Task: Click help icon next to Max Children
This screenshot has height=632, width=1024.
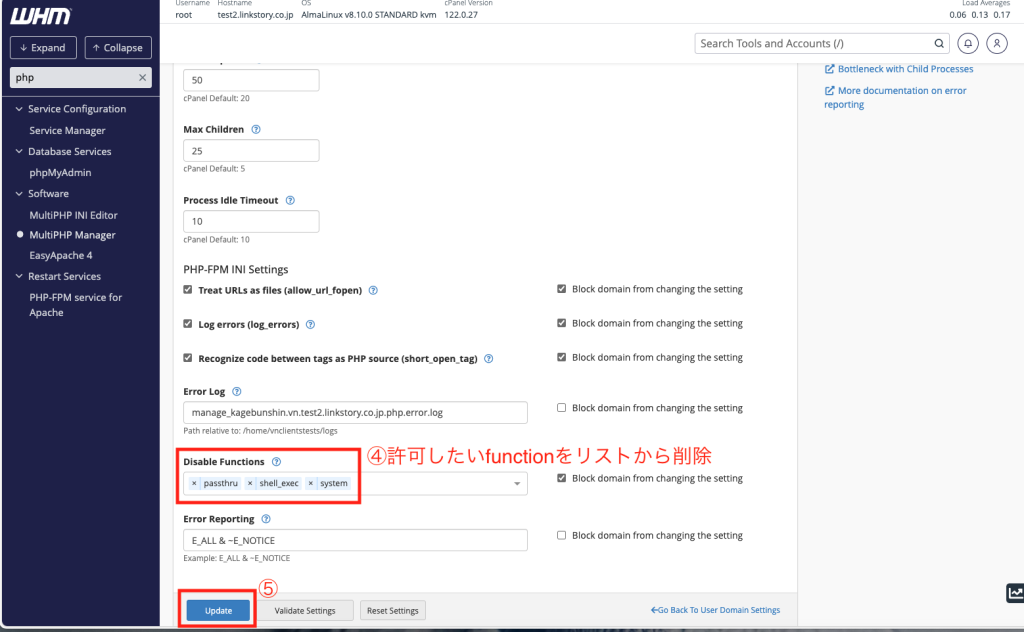Action: point(256,130)
